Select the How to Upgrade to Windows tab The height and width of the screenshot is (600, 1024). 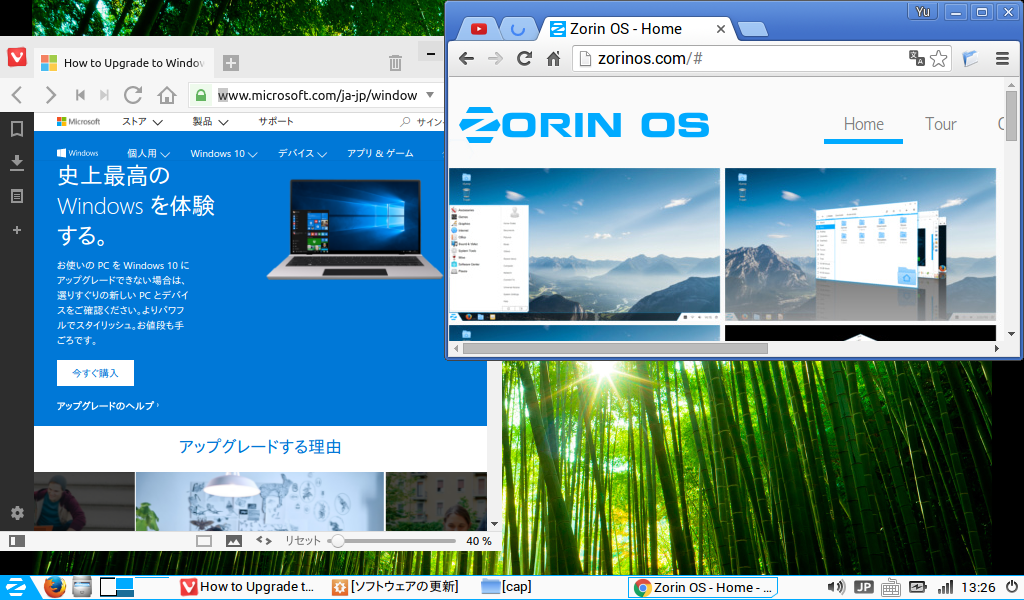click(124, 63)
